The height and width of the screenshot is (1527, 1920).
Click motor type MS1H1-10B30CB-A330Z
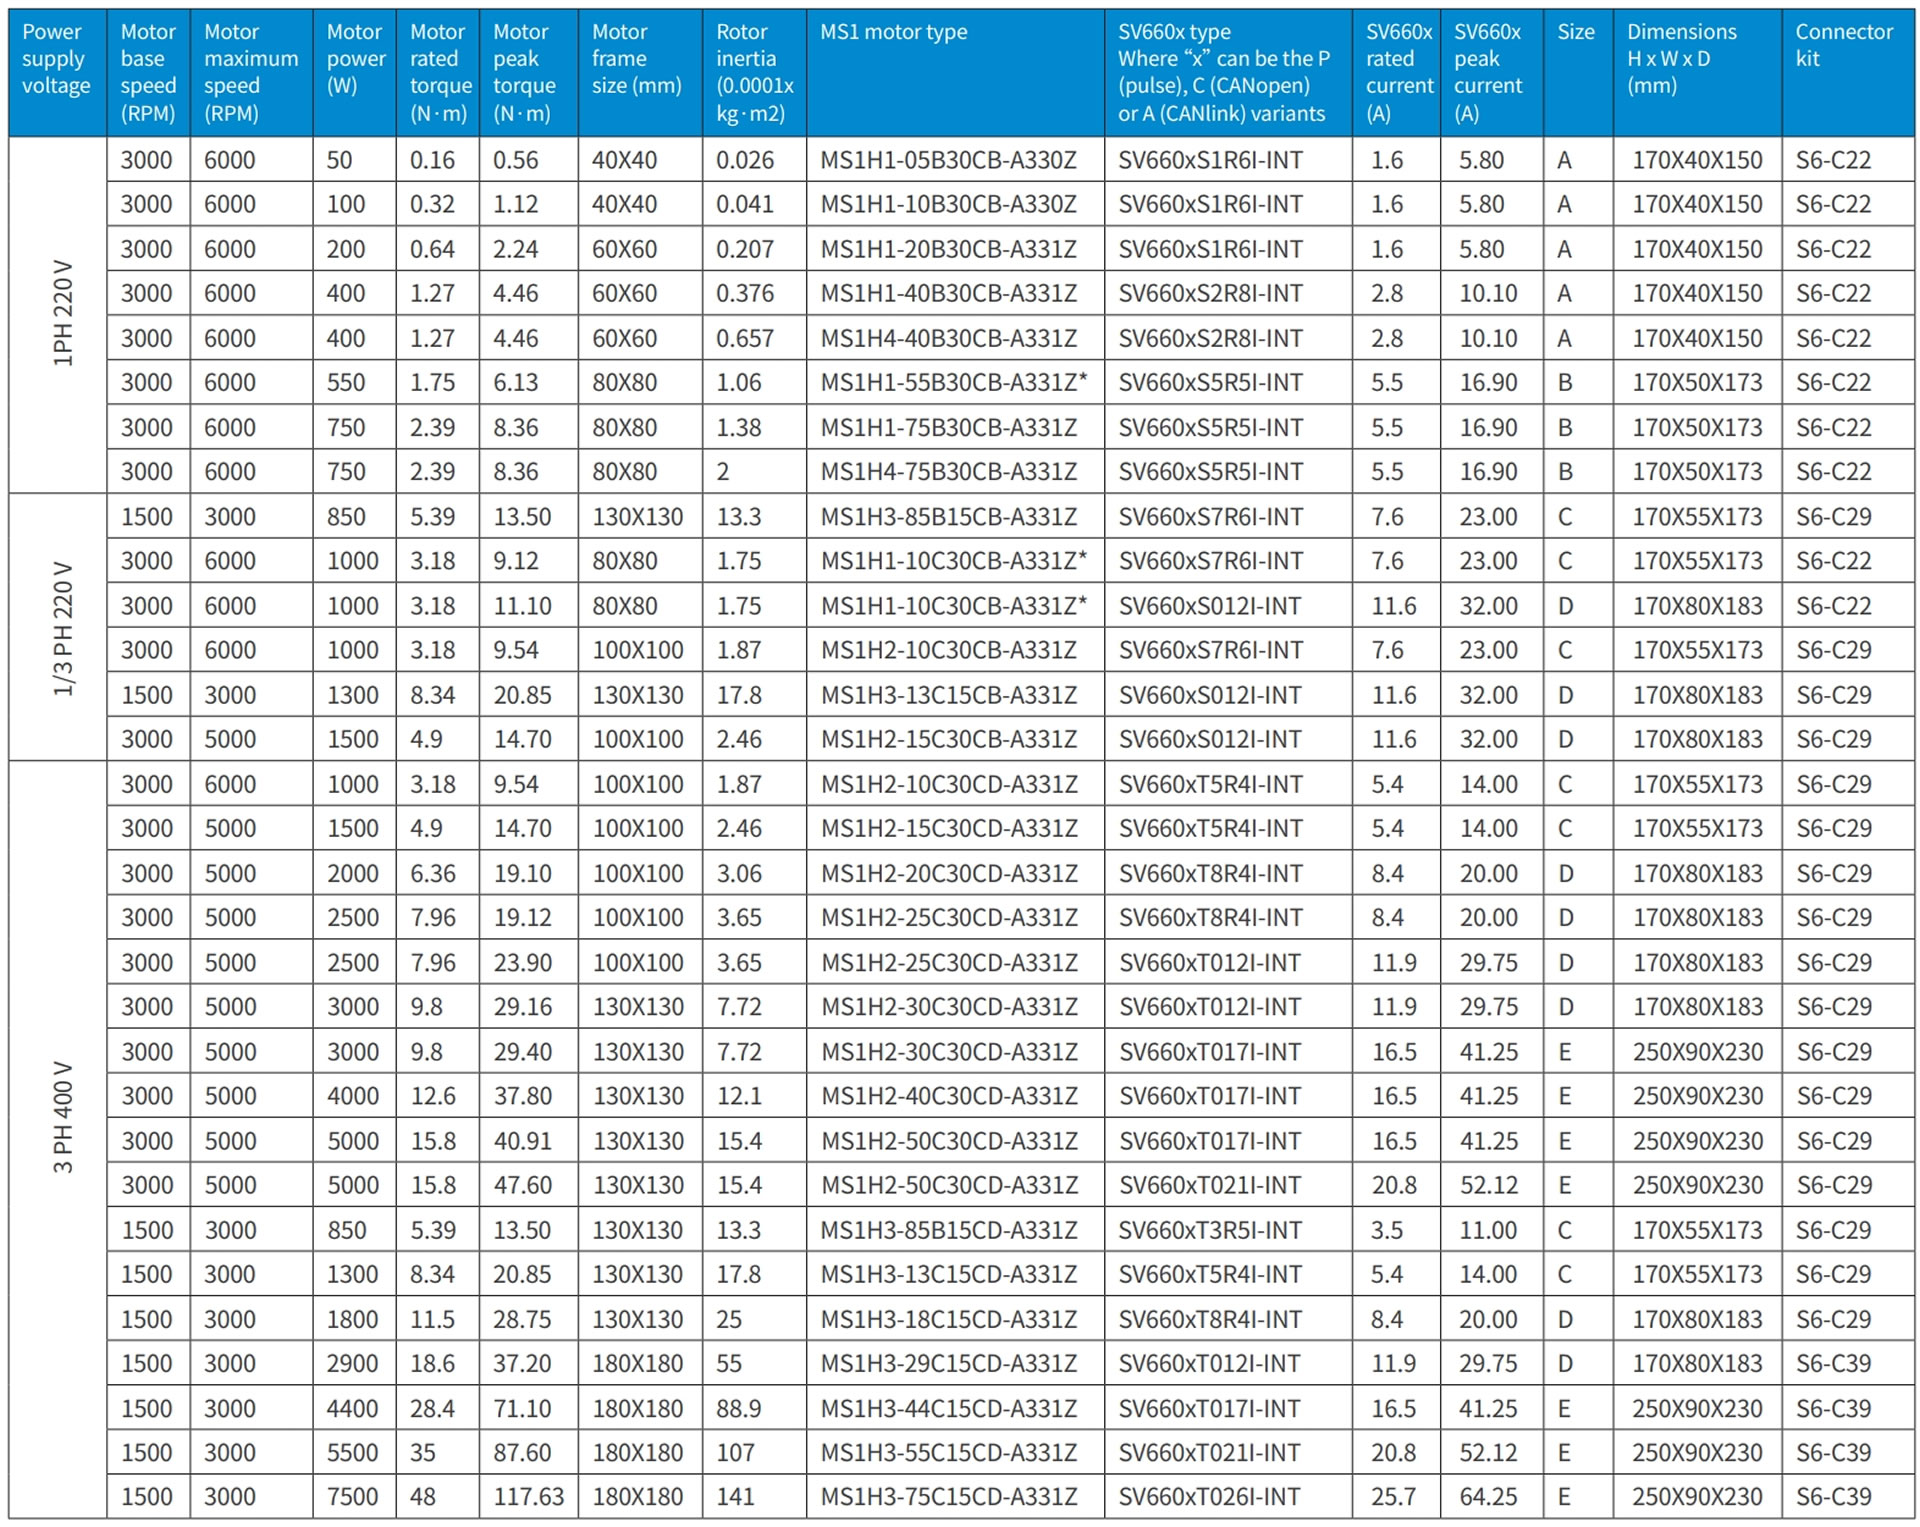pyautogui.click(x=948, y=204)
